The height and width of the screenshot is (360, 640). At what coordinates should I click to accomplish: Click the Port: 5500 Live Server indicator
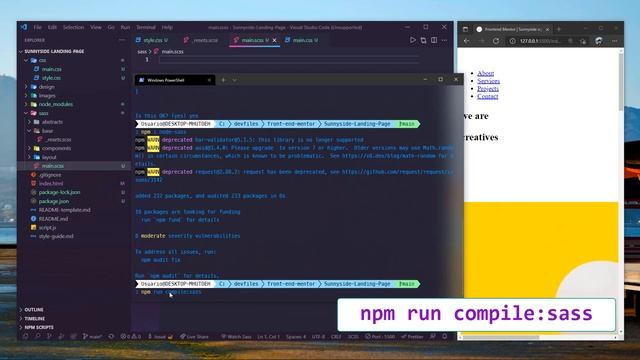(x=380, y=337)
